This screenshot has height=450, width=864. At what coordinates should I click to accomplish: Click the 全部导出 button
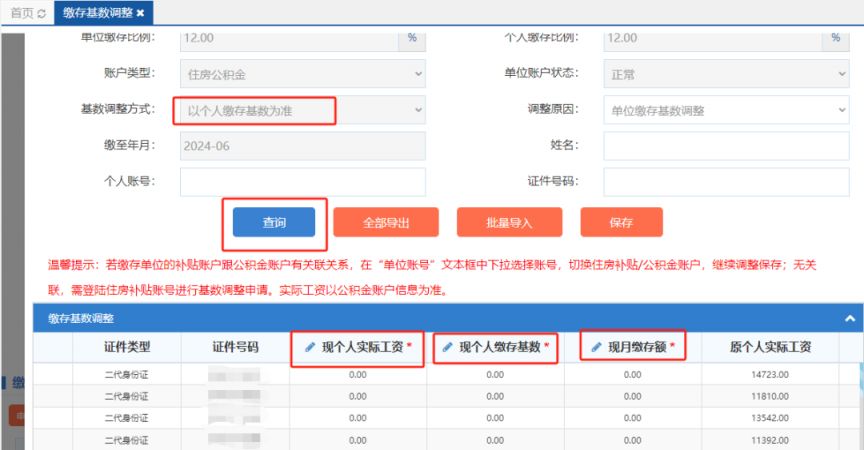click(386, 222)
